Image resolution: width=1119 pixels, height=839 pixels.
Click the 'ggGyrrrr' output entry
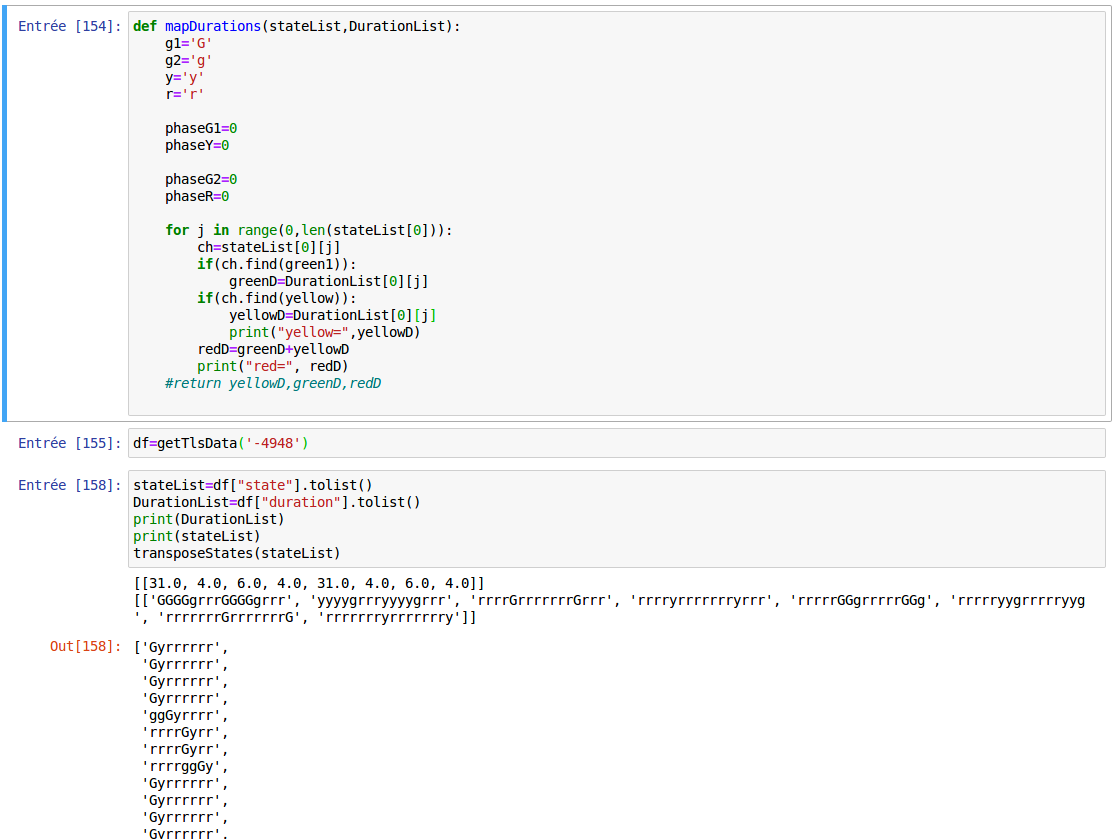click(184, 715)
